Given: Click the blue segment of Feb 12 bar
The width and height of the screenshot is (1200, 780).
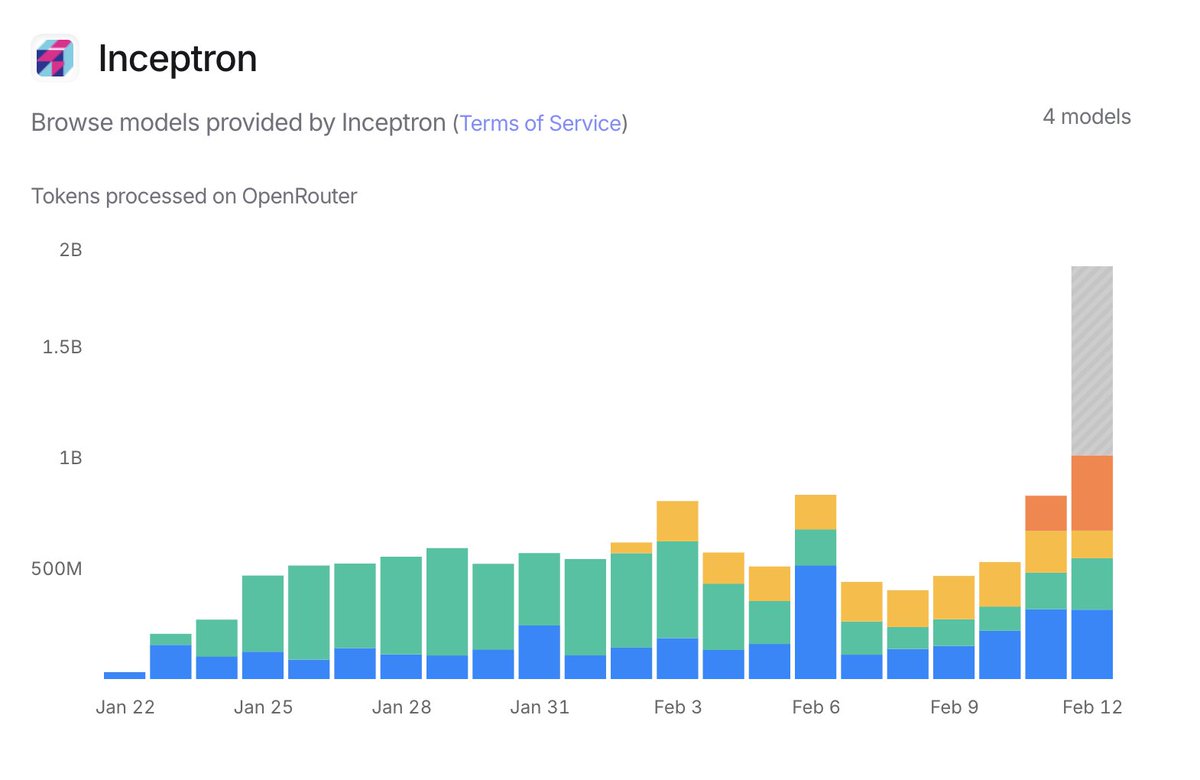Looking at the screenshot, I should tap(1092, 644).
